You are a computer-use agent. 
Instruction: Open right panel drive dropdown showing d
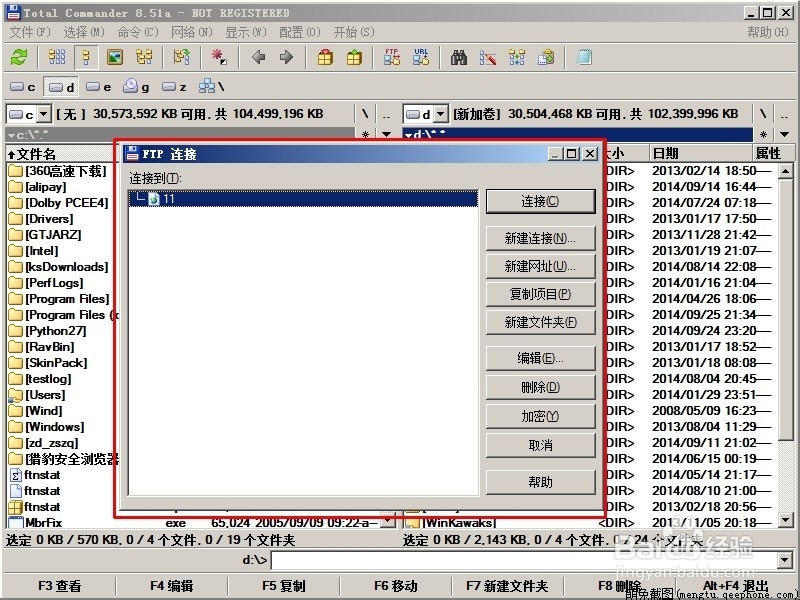click(x=426, y=114)
